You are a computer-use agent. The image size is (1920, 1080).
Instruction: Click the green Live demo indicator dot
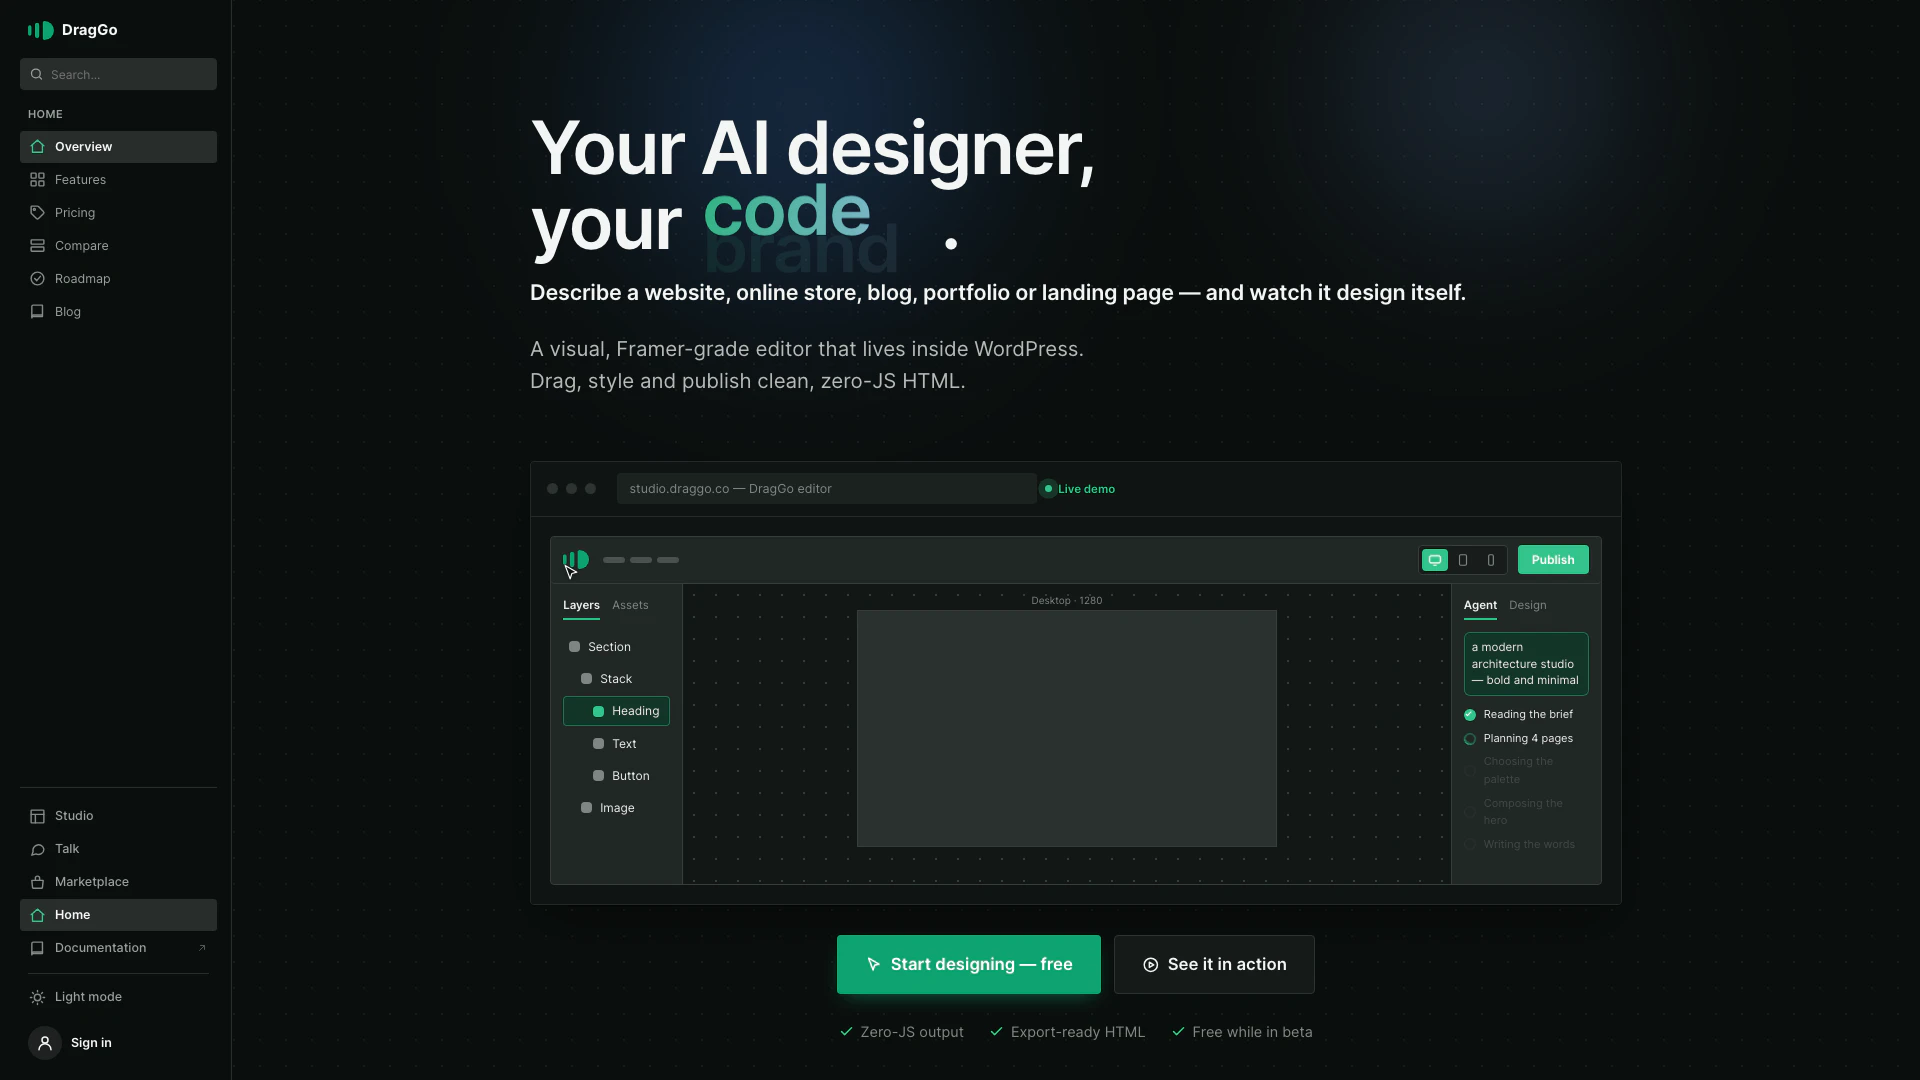(x=1048, y=489)
